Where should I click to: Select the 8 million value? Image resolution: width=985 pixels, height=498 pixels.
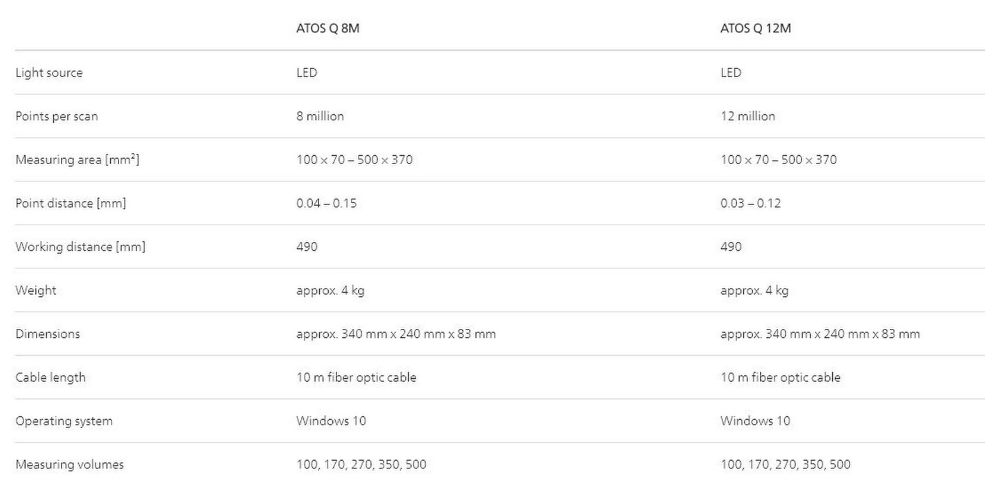click(x=315, y=116)
